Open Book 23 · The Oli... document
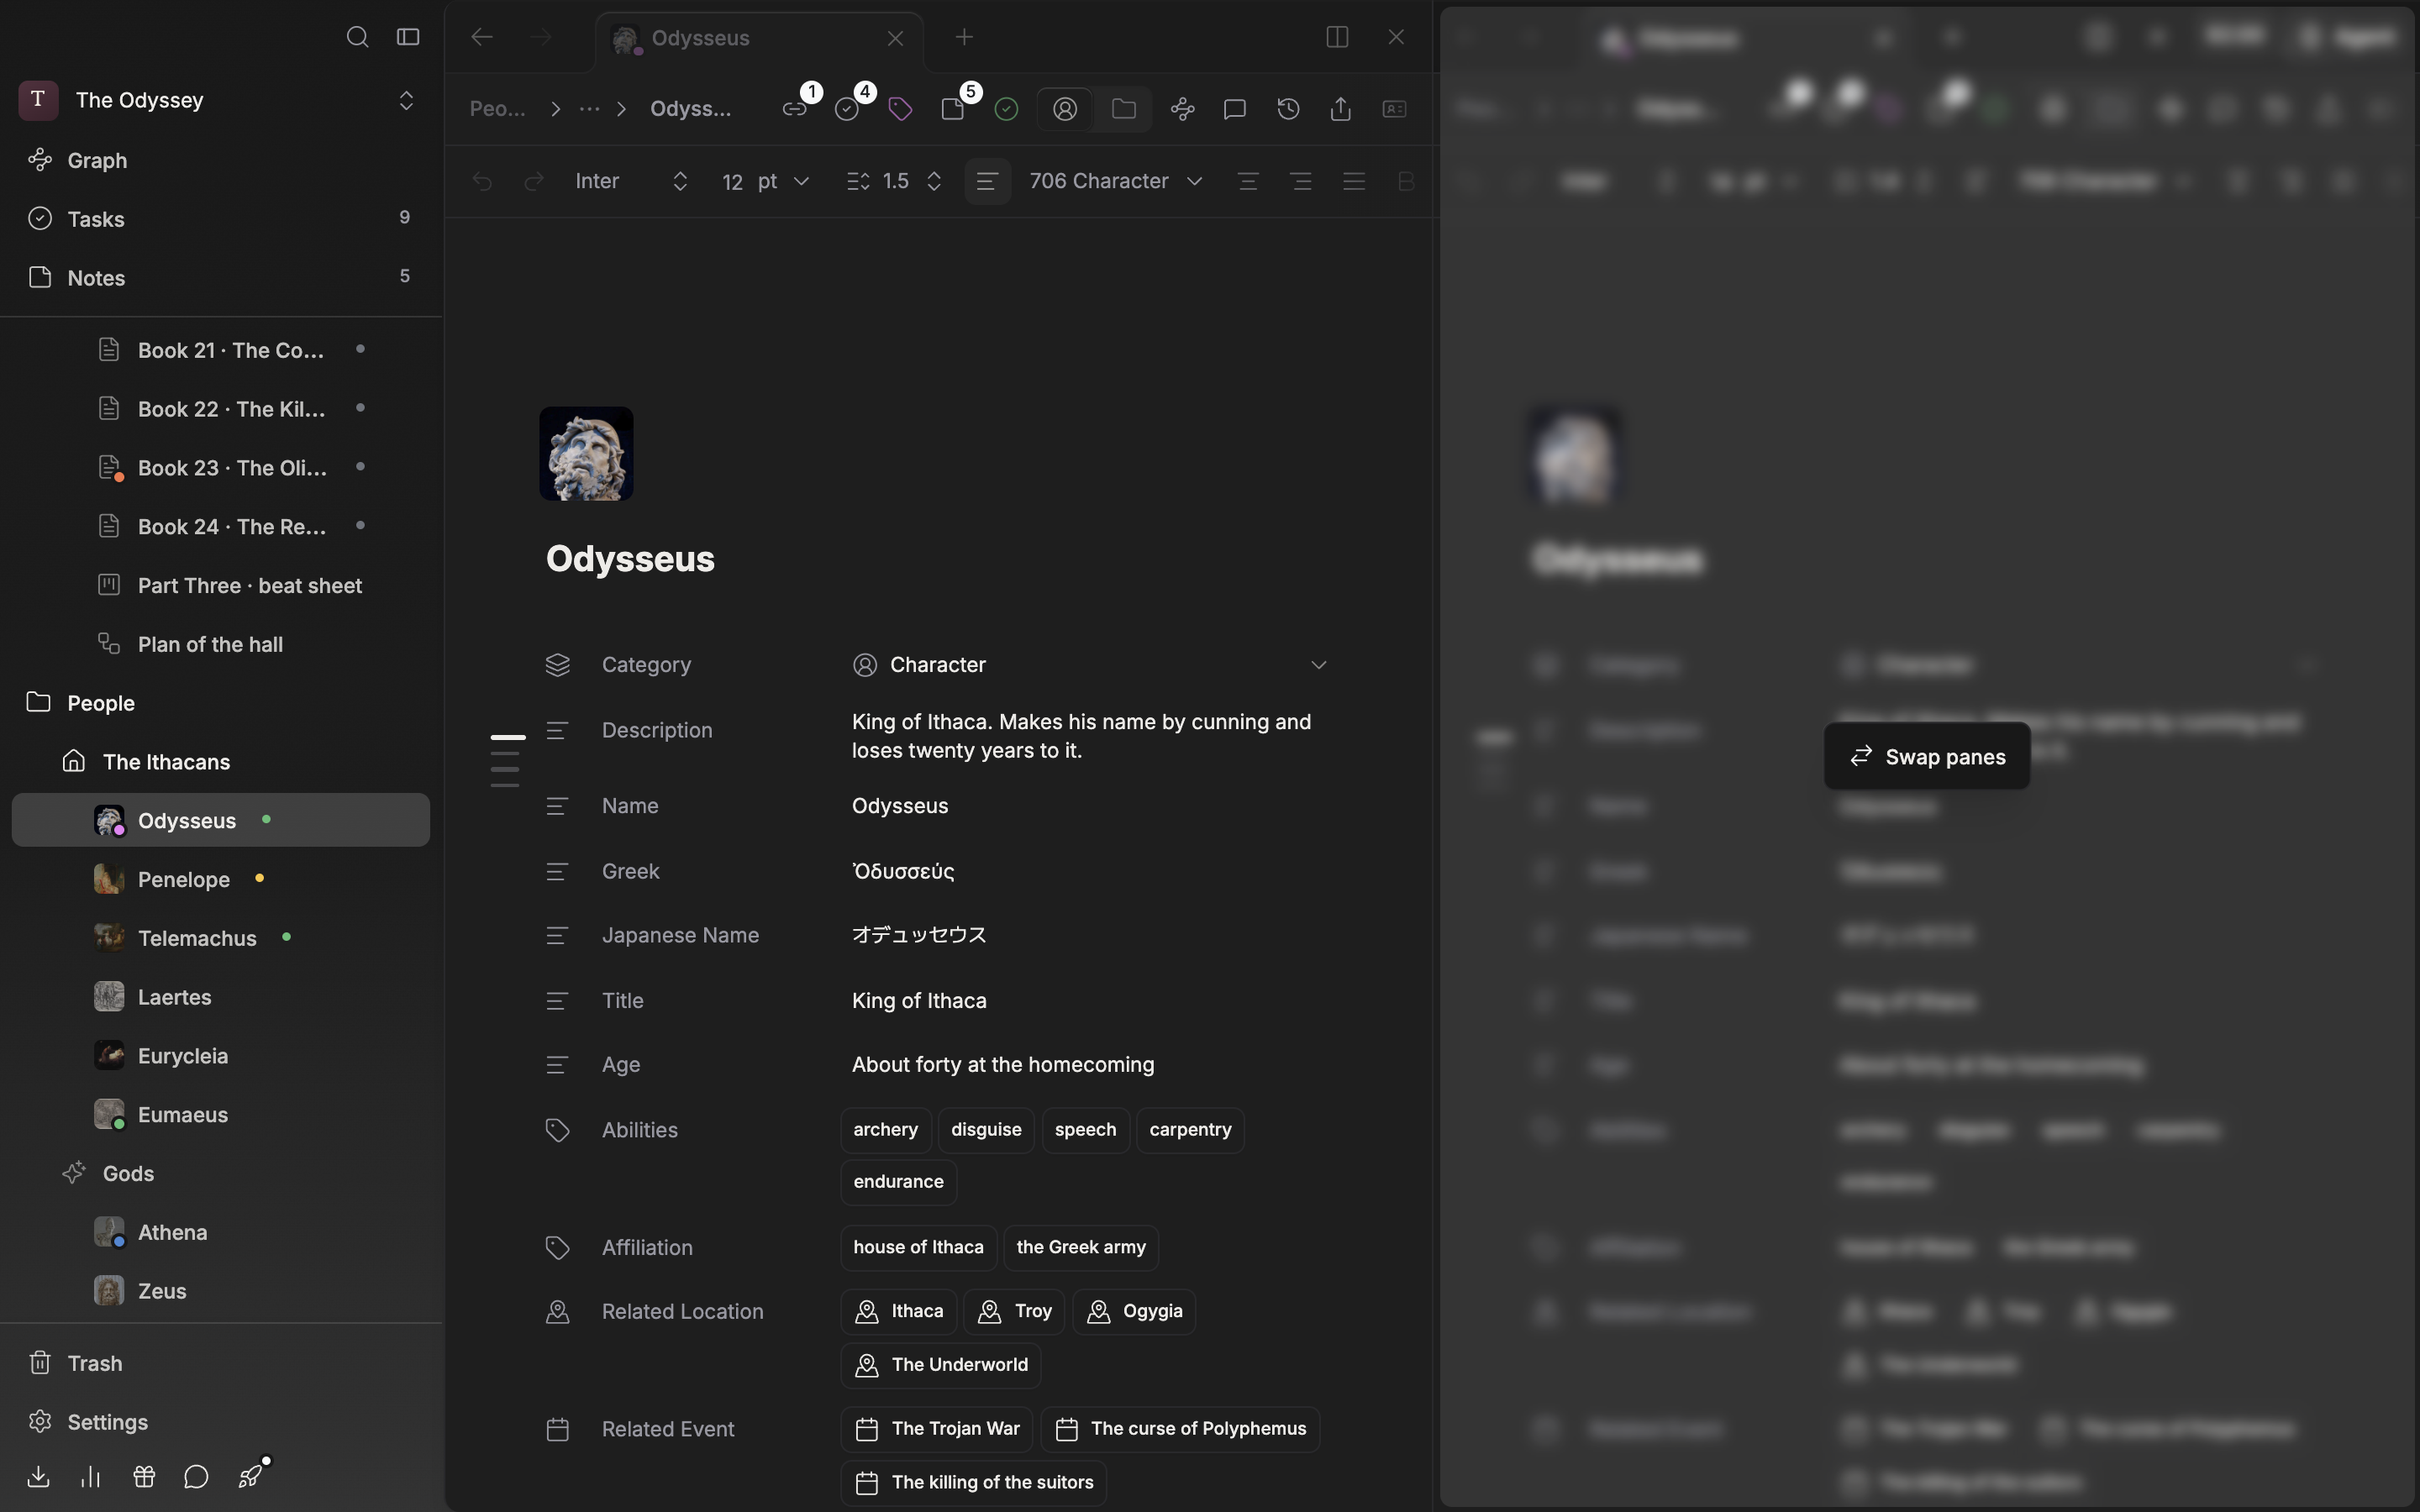This screenshot has width=2420, height=1512. point(221,468)
